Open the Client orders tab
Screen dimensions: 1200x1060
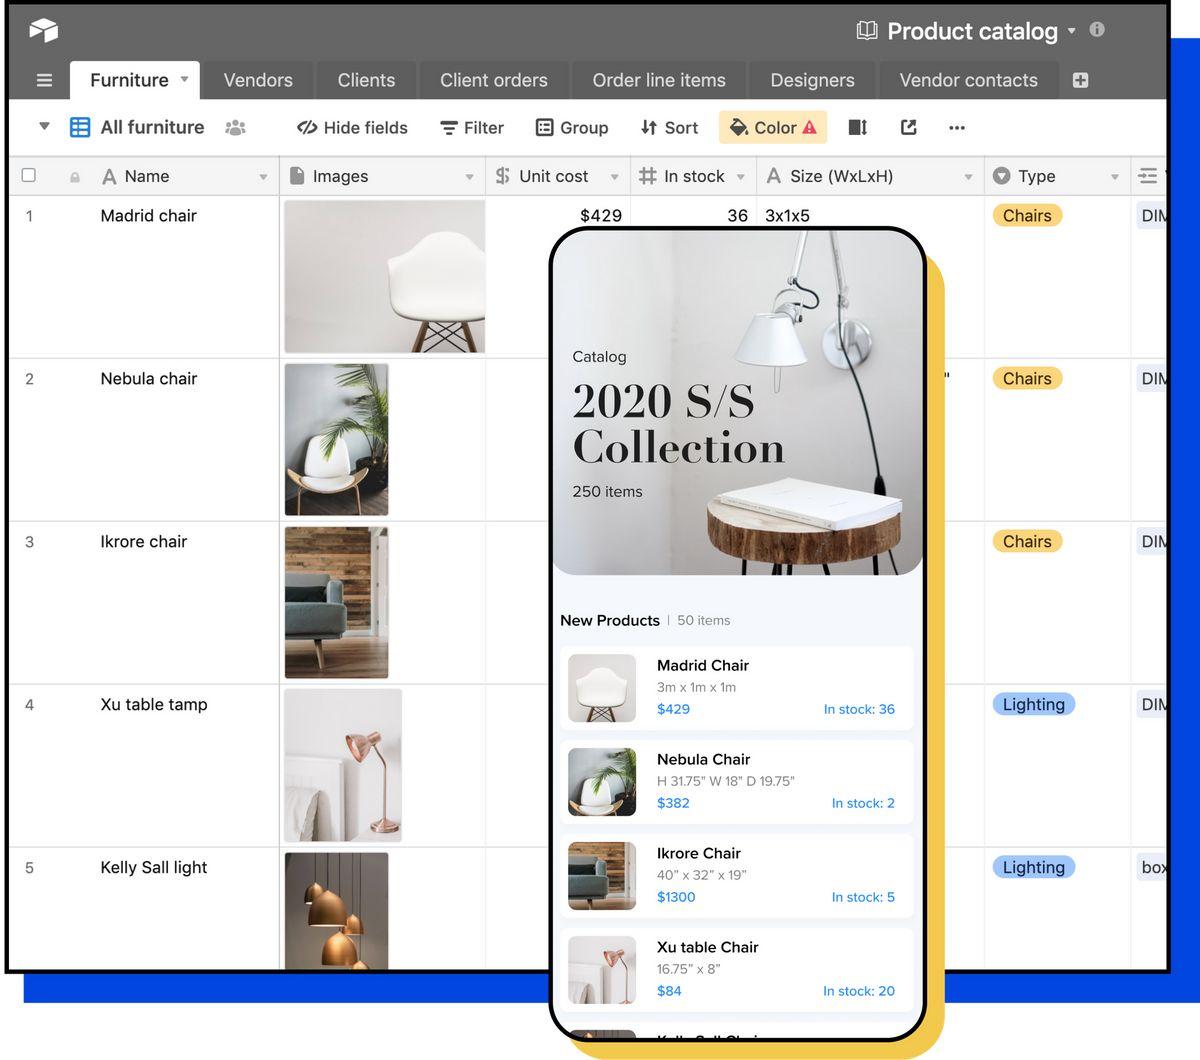pos(493,80)
